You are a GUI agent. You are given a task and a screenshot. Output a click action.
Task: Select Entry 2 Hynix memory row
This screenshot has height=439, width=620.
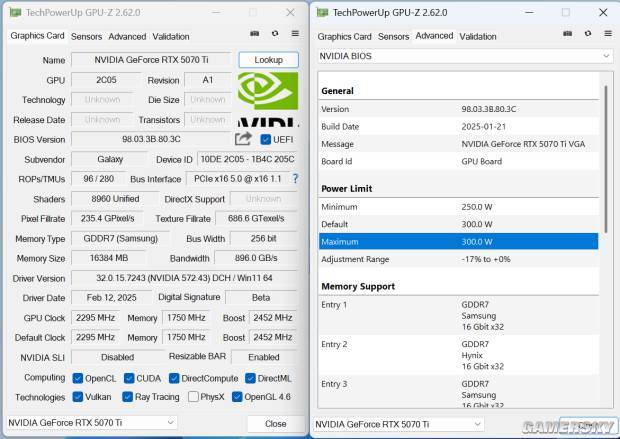(x=459, y=355)
